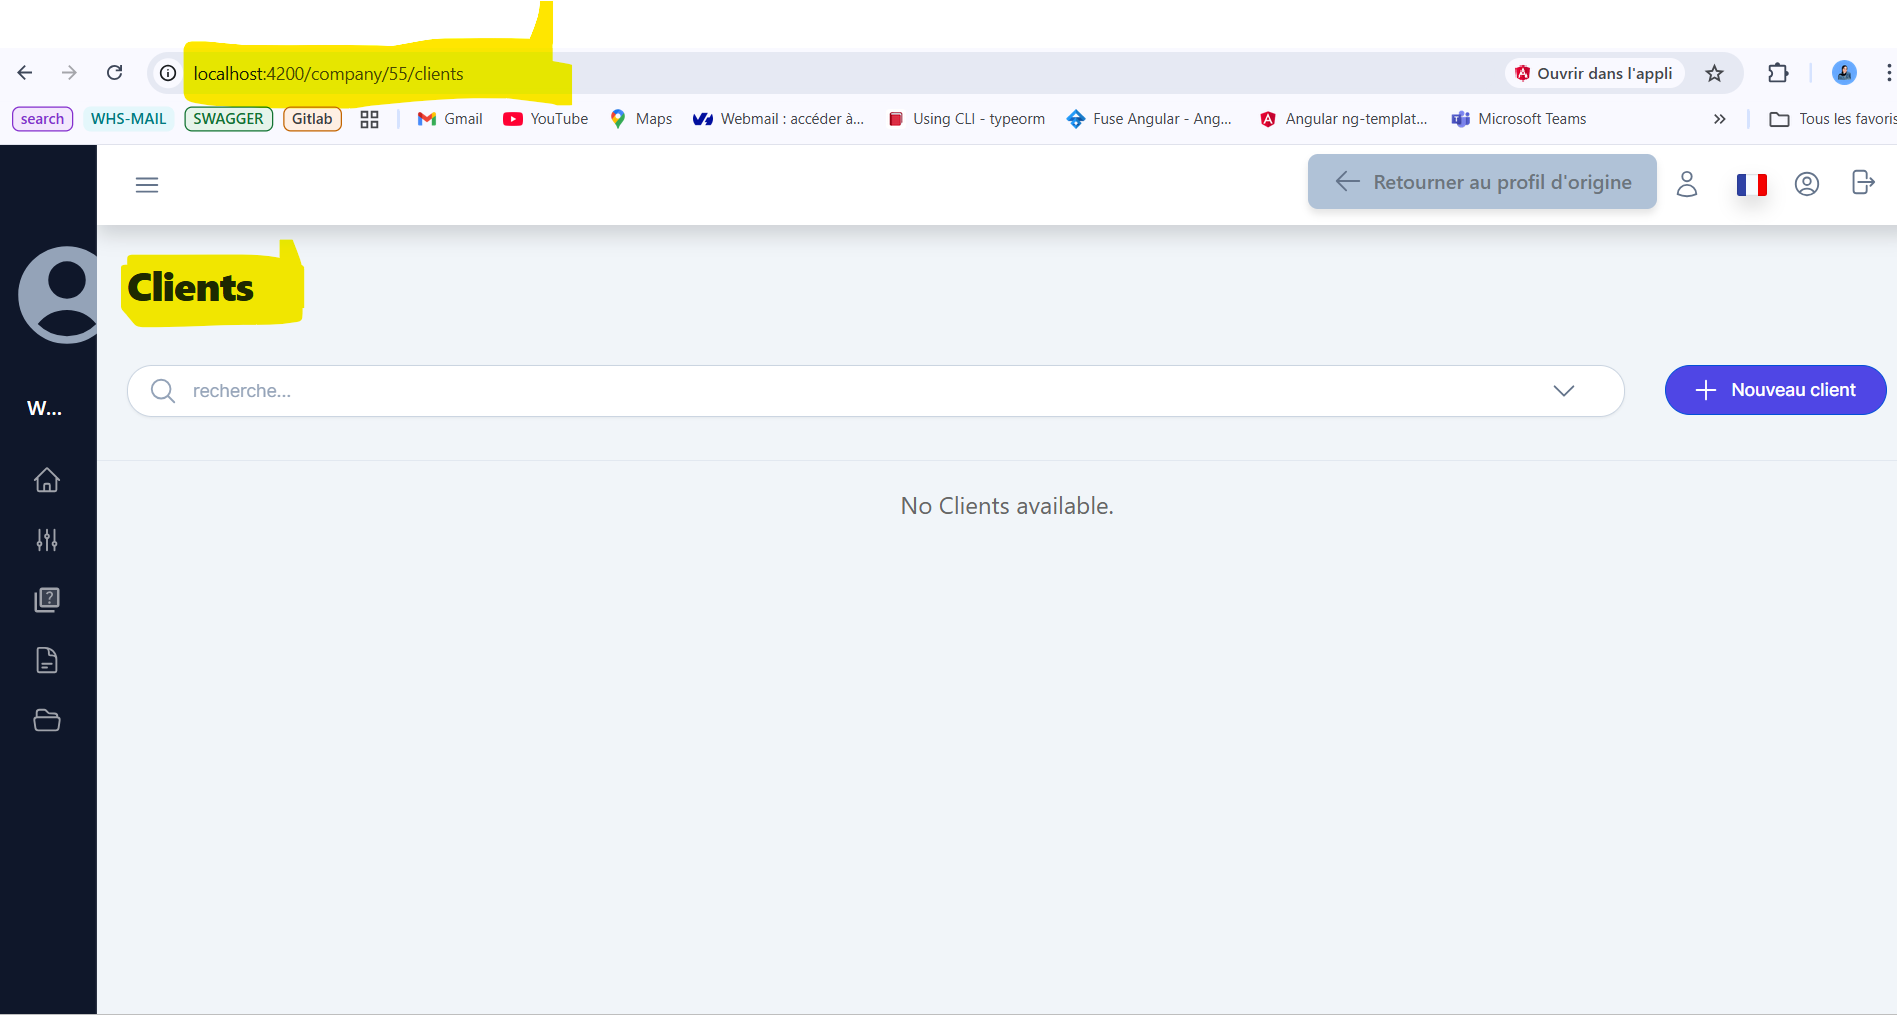Open the circled user account icon

click(1806, 184)
